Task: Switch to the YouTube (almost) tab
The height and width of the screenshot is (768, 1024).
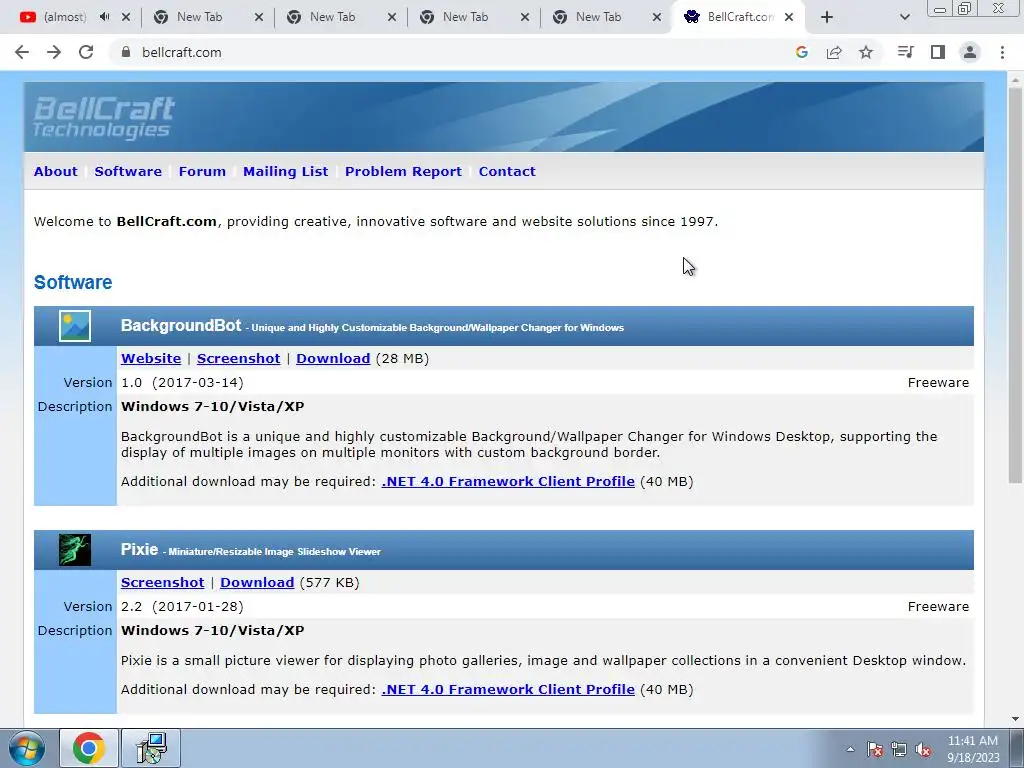Action: pyautogui.click(x=64, y=17)
